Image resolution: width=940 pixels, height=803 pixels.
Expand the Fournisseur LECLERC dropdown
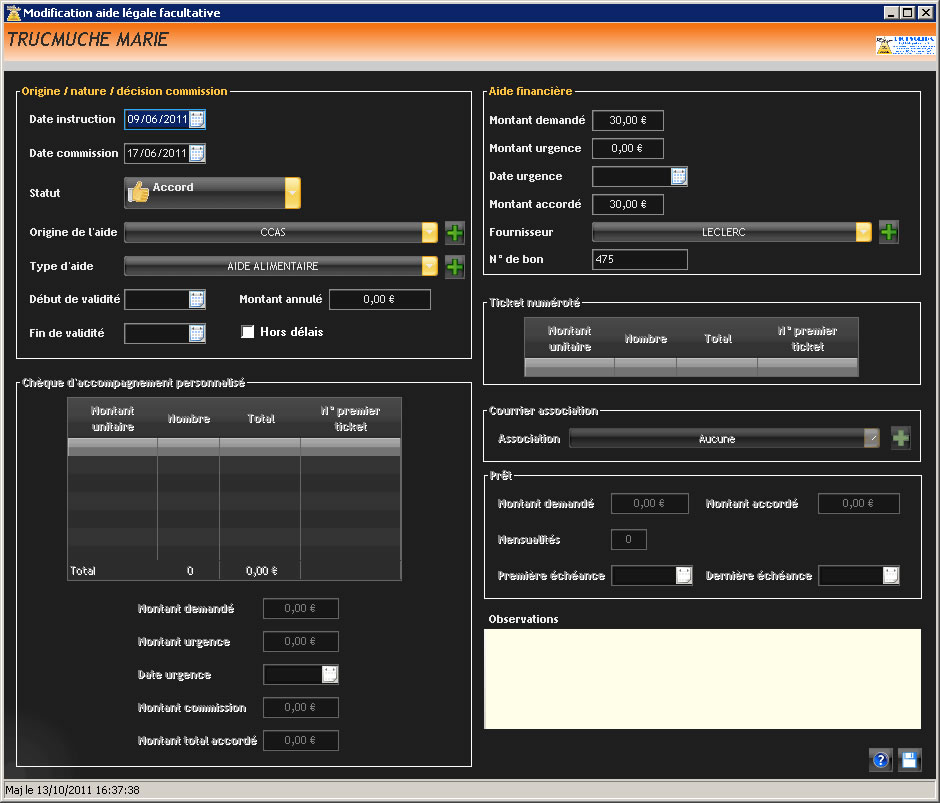coord(864,232)
